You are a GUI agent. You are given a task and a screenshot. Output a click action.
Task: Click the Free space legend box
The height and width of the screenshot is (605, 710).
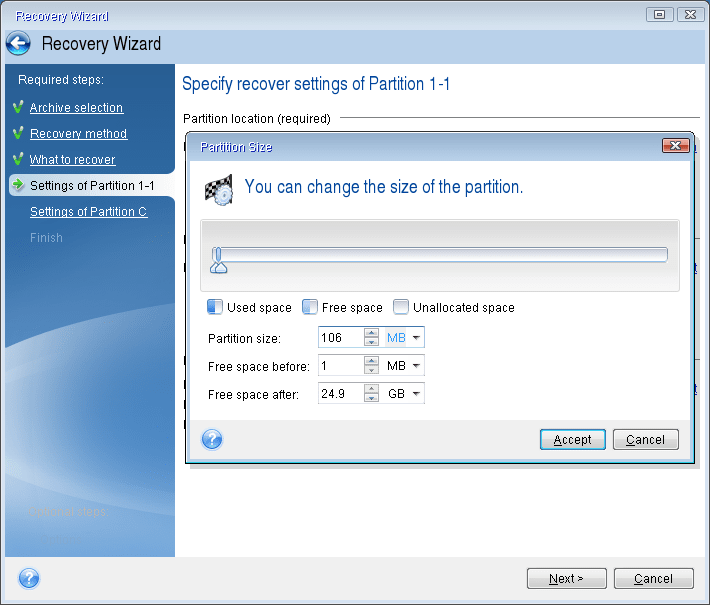pyautogui.click(x=310, y=308)
